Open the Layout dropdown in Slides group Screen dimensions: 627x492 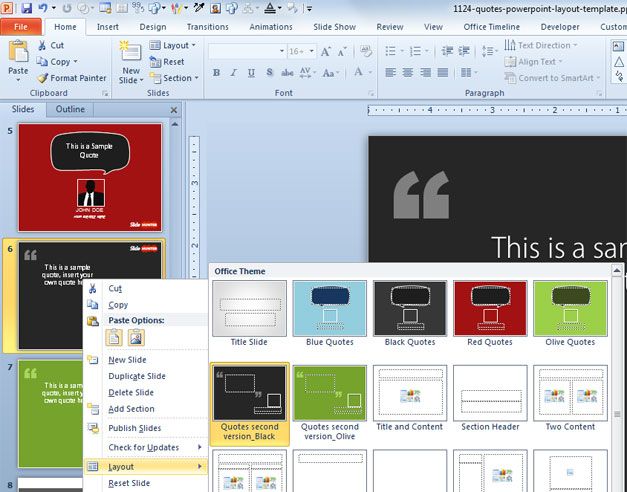[173, 45]
